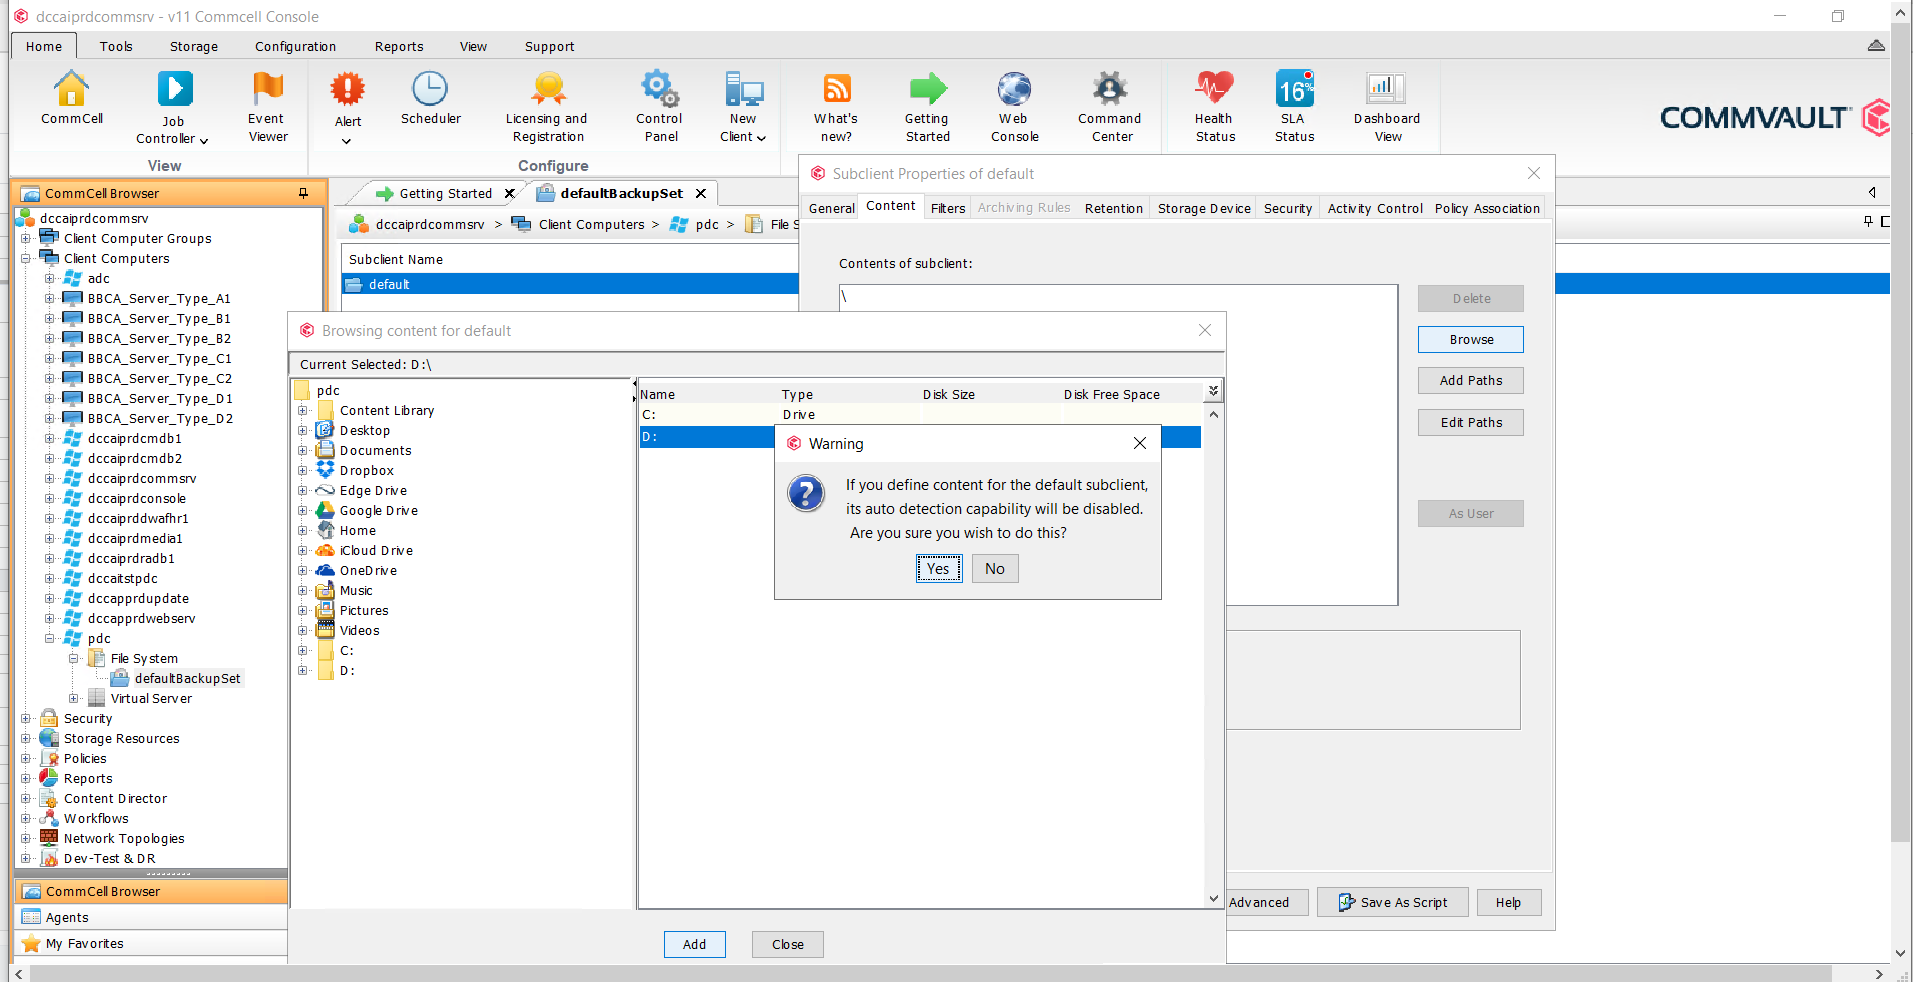This screenshot has height=982, width=1913.
Task: Expand the Virtual Server node
Action: click(73, 698)
